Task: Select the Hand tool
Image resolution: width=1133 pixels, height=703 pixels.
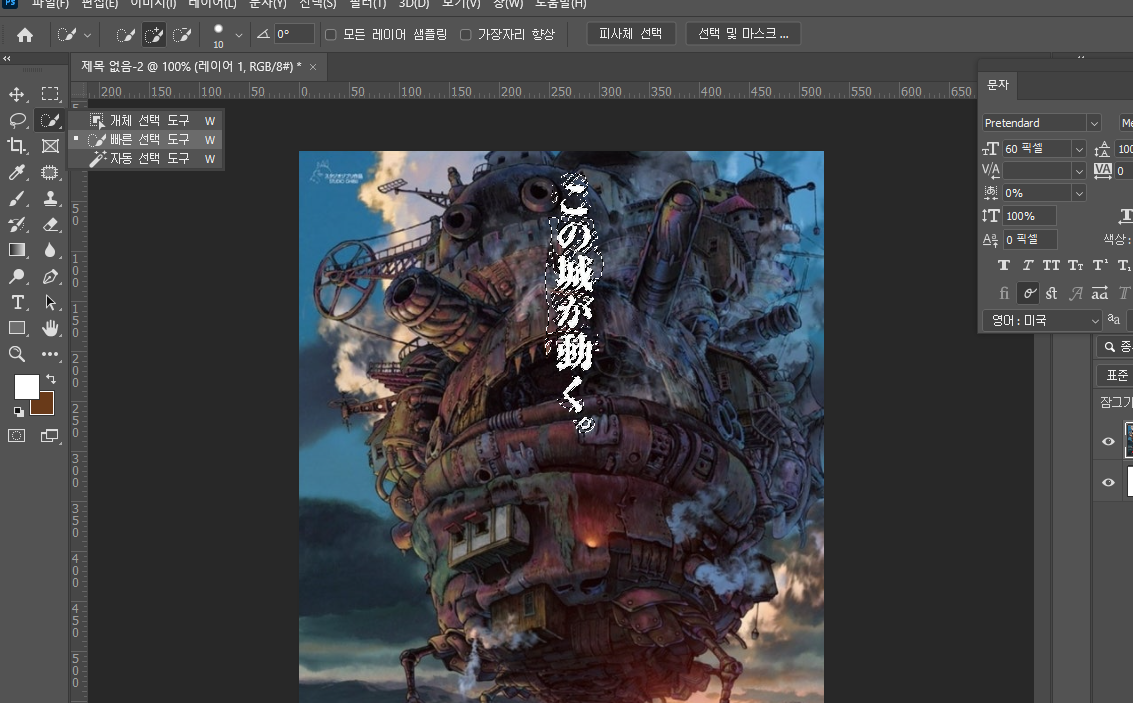Action: pyautogui.click(x=50, y=328)
